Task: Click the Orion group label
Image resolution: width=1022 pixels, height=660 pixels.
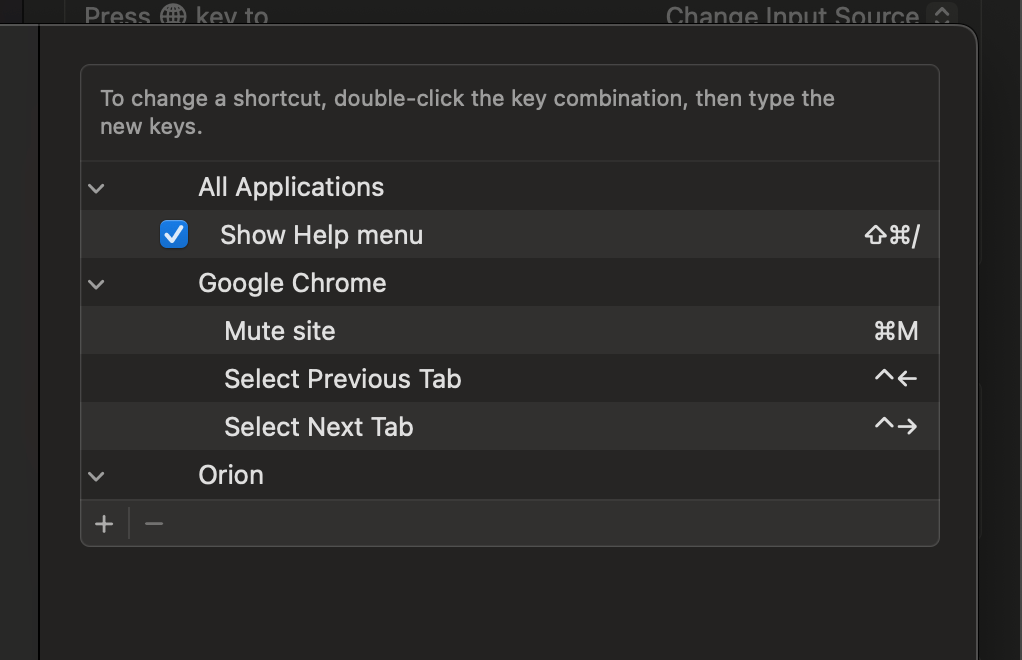Action: [231, 475]
